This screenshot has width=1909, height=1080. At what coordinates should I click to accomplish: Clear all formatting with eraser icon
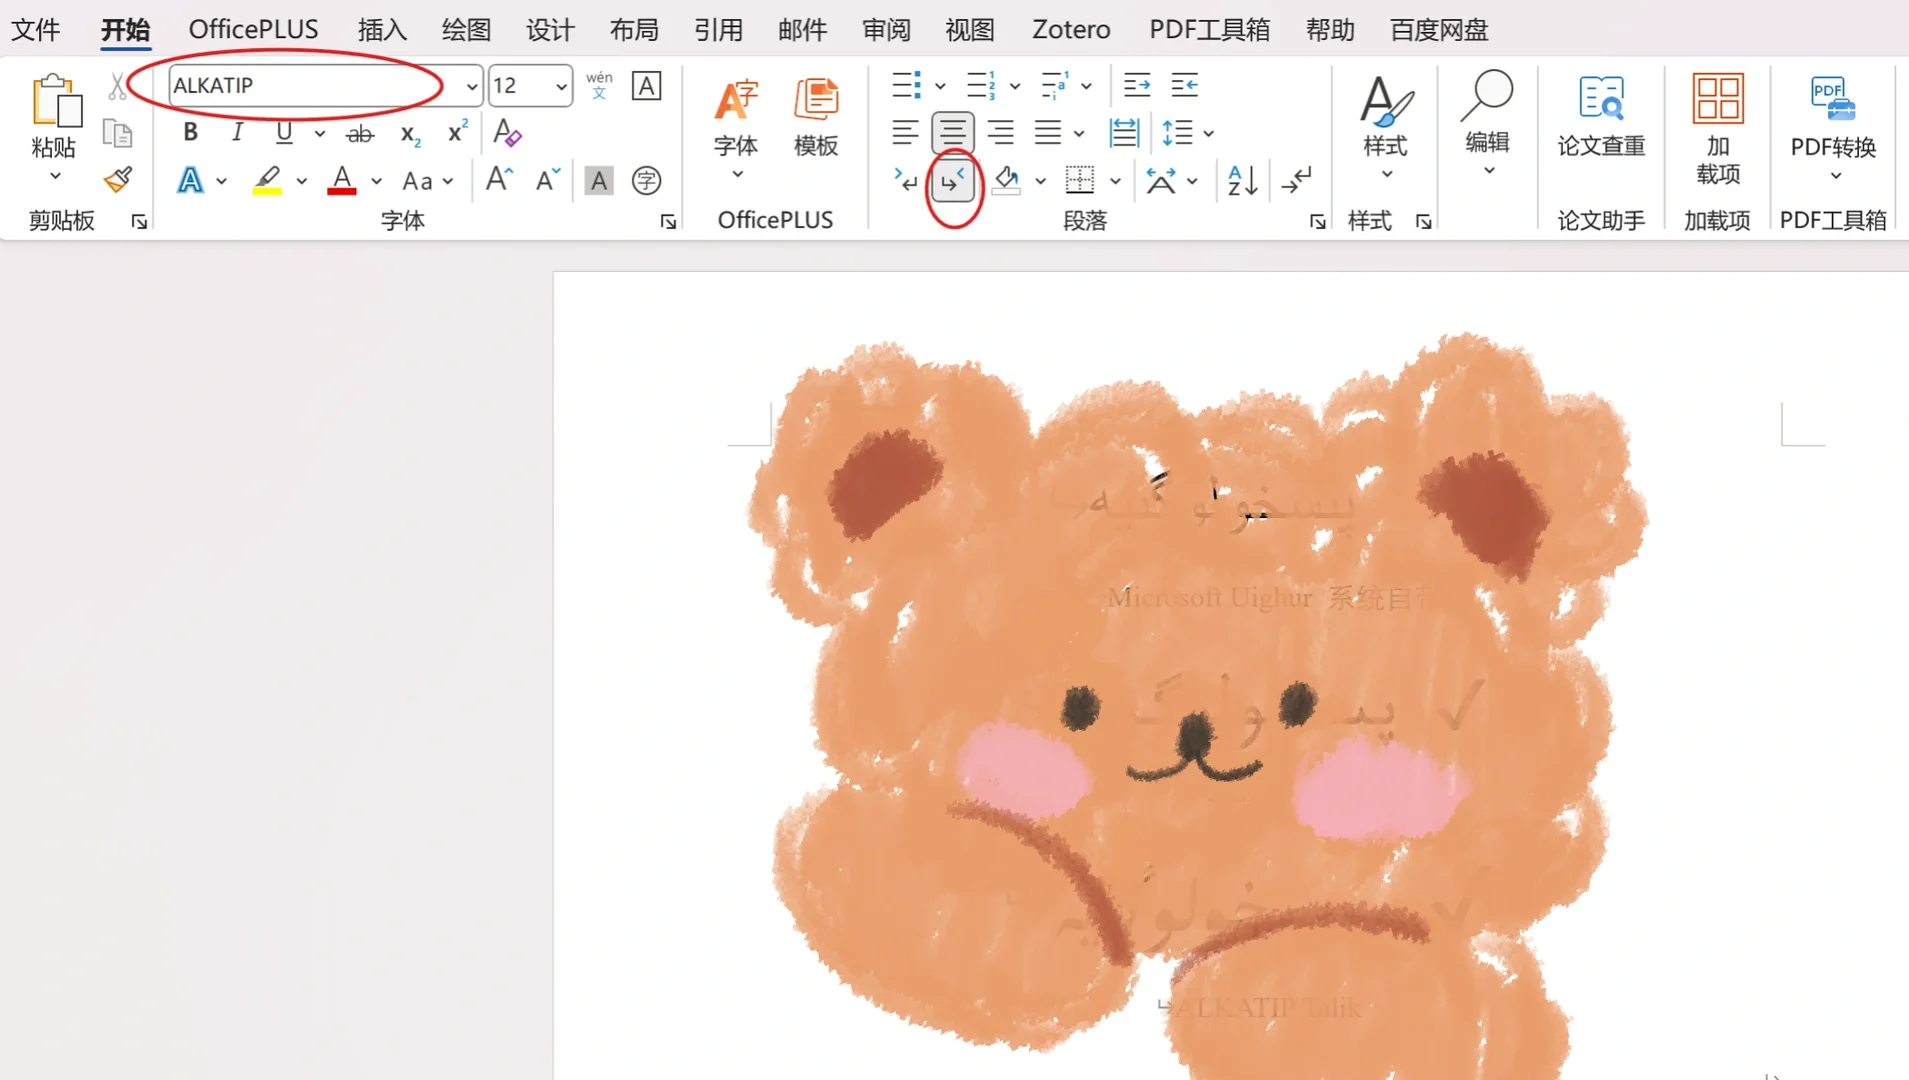pyautogui.click(x=507, y=132)
